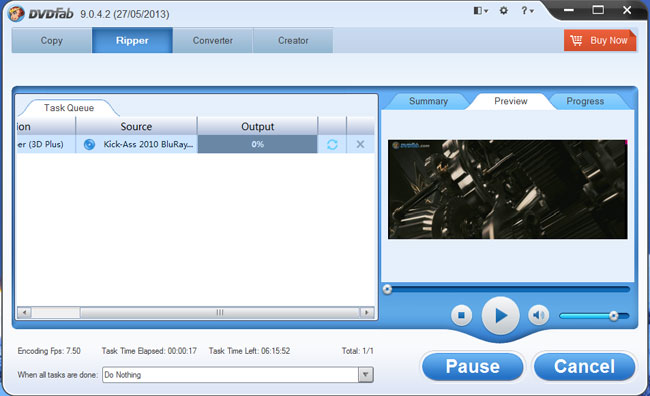This screenshot has height=396, width=650.
Task: Open the skin/theme dropdown icon
Action: (480, 11)
